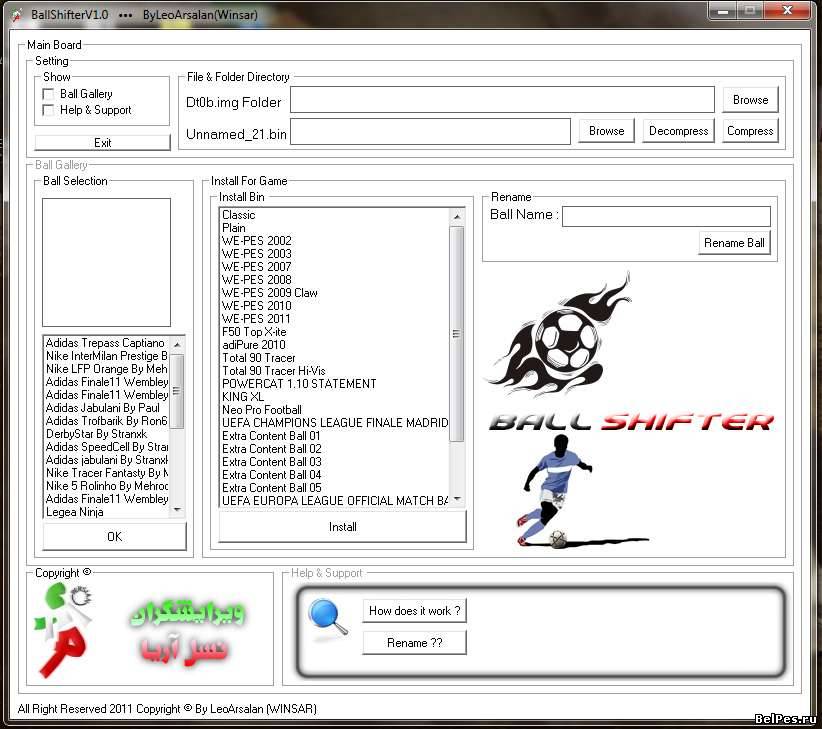Viewport: 822px width, 729px height.
Task: Select Extra Content Ball 05
Action: click(x=334, y=488)
